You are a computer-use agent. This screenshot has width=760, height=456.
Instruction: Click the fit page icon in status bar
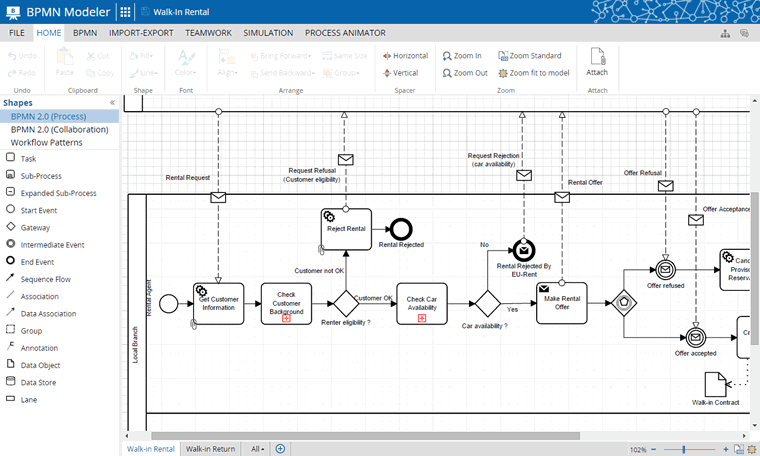tap(739, 449)
